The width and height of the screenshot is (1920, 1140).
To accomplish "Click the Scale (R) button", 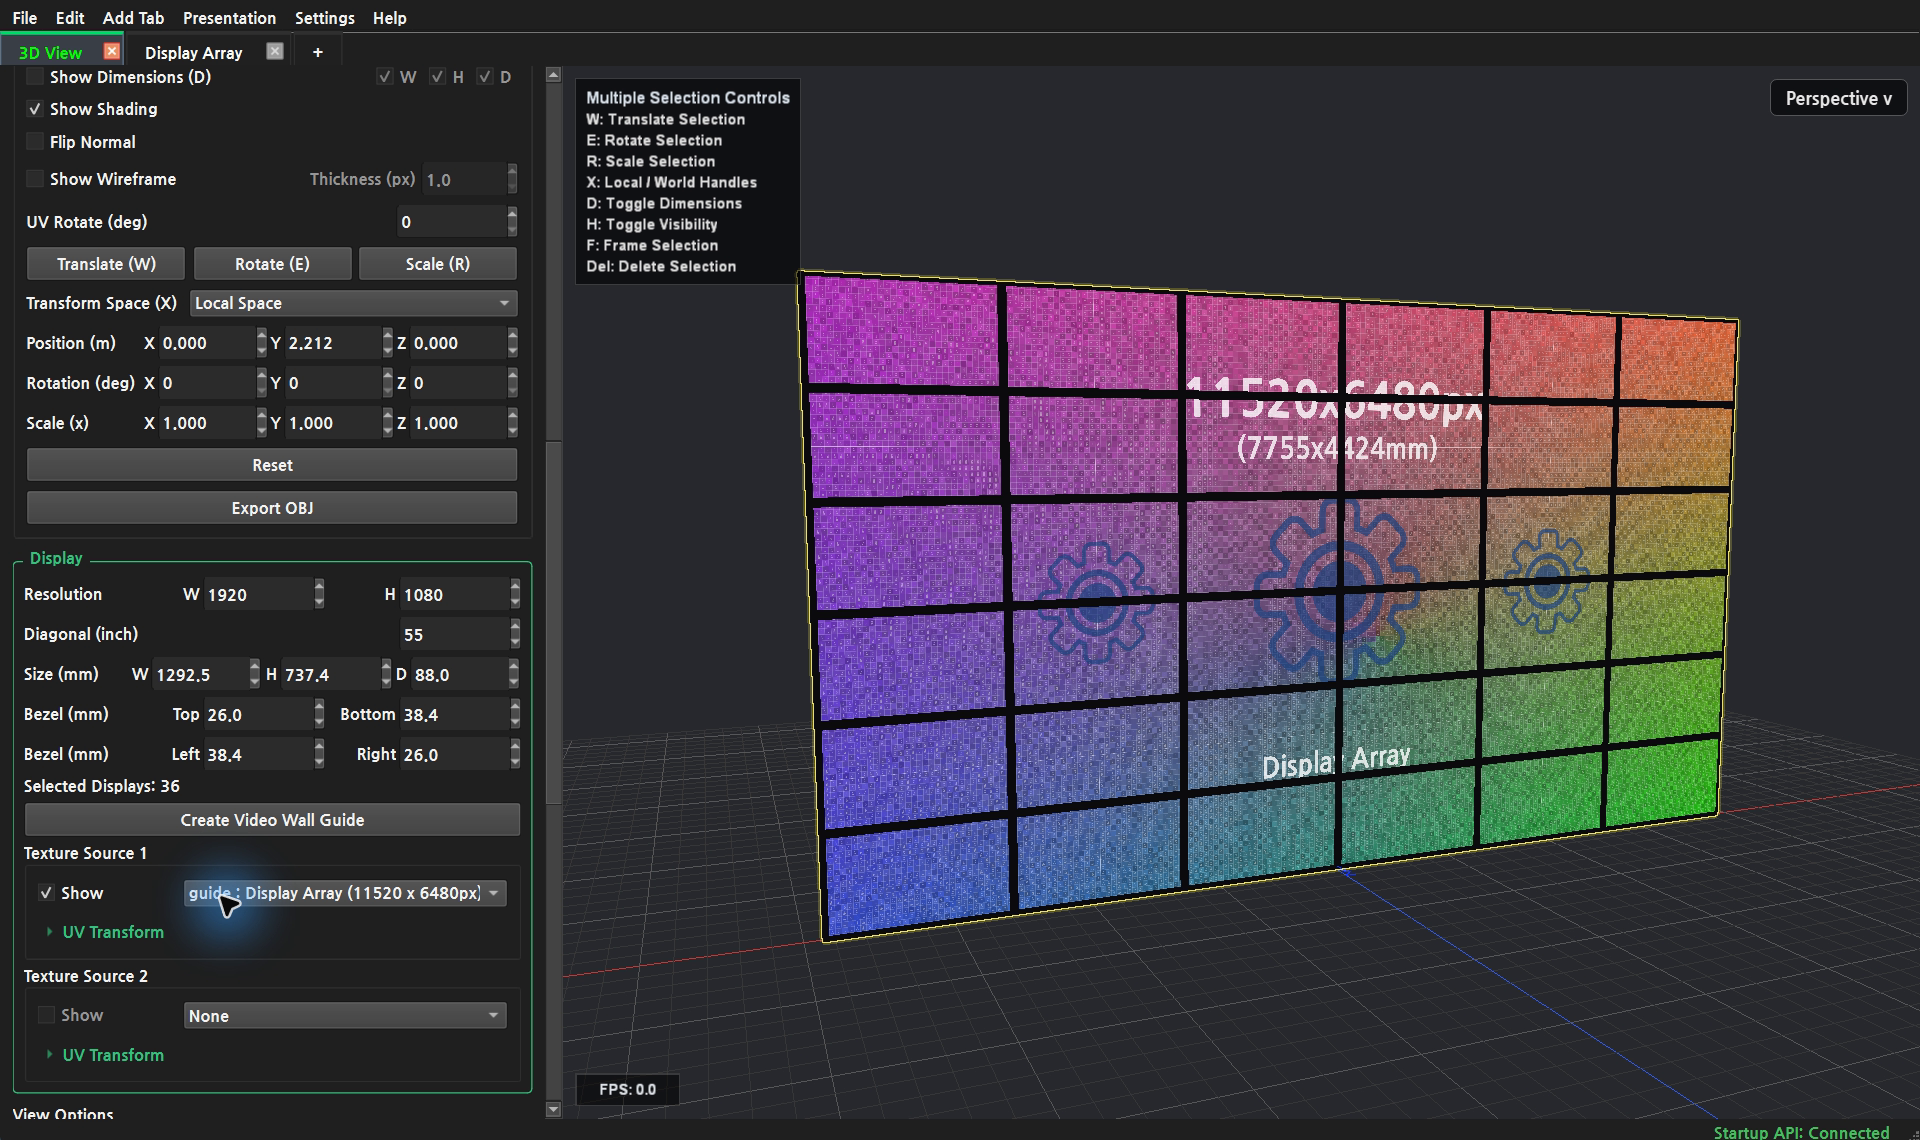I will (438, 264).
